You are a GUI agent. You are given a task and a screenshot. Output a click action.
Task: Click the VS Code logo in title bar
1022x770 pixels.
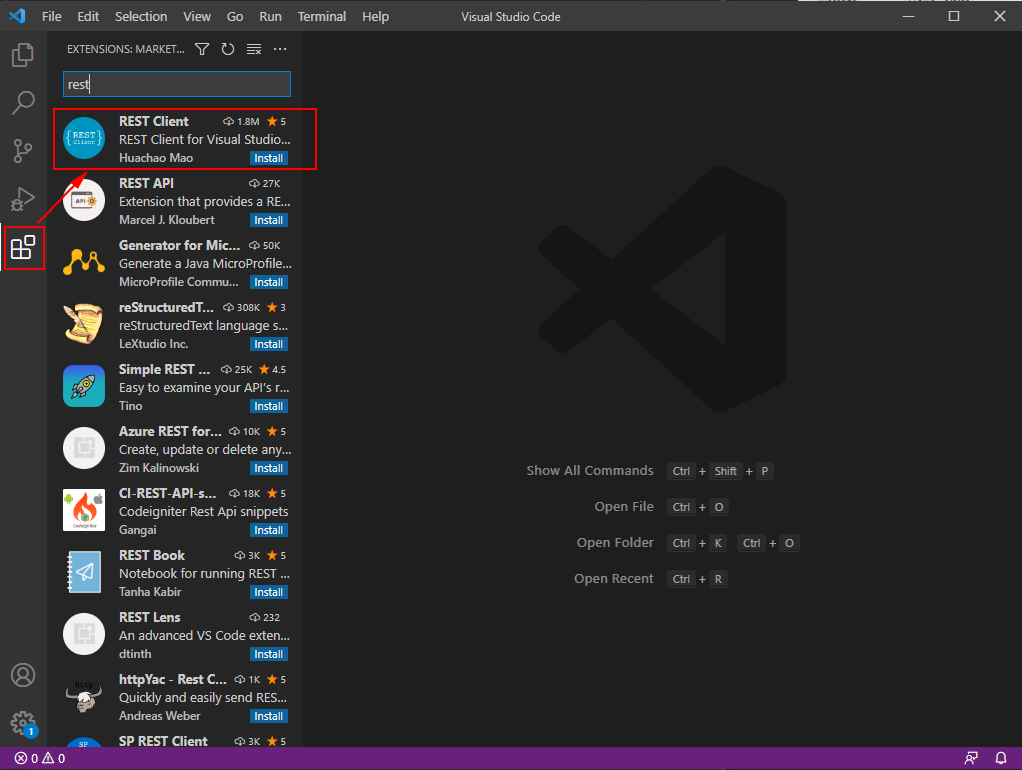point(18,16)
